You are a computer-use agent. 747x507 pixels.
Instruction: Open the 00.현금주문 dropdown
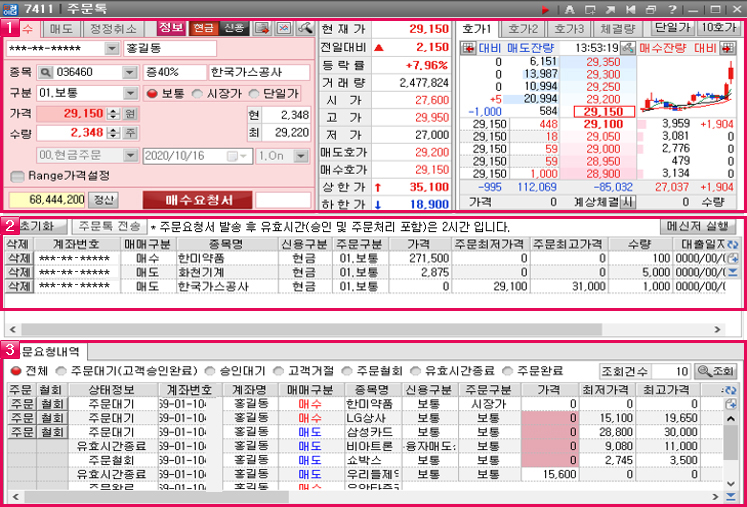coord(130,156)
